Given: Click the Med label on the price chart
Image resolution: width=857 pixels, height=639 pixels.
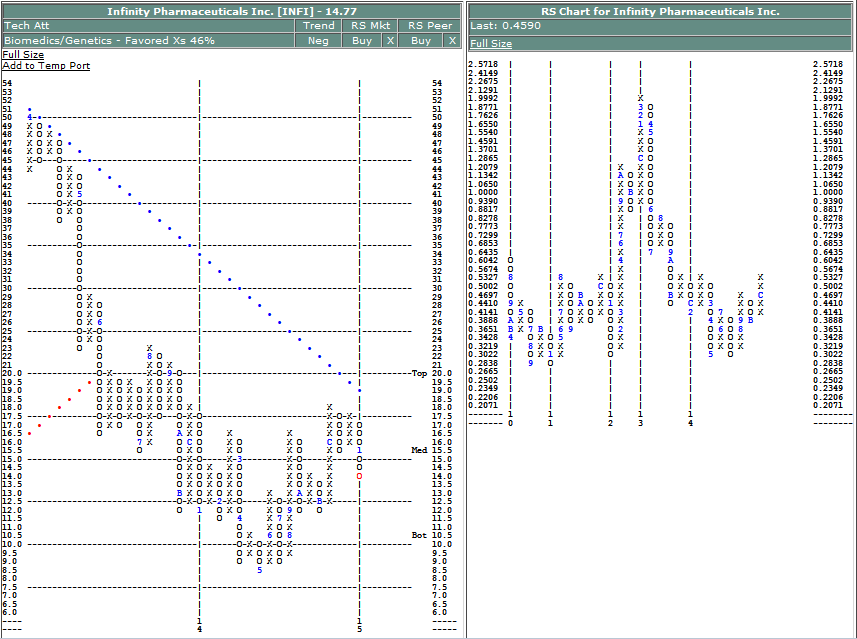Looking at the screenshot, I should [419, 450].
